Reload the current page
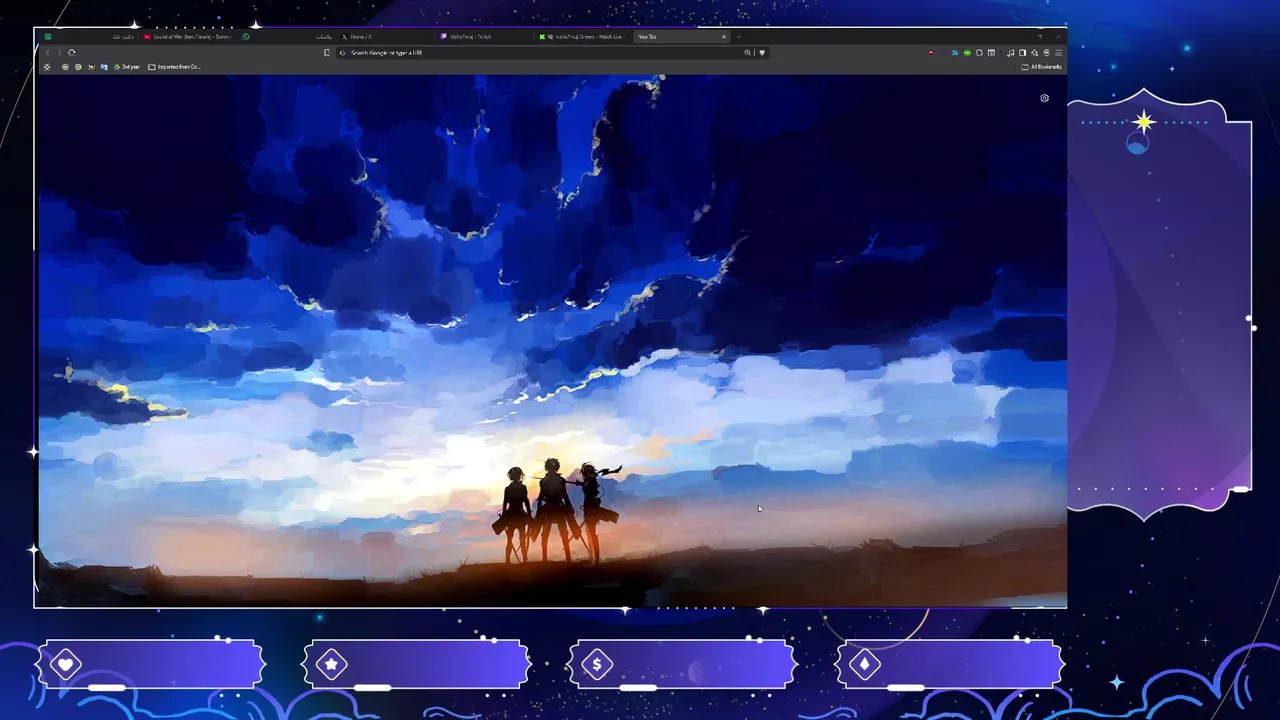 [x=72, y=52]
